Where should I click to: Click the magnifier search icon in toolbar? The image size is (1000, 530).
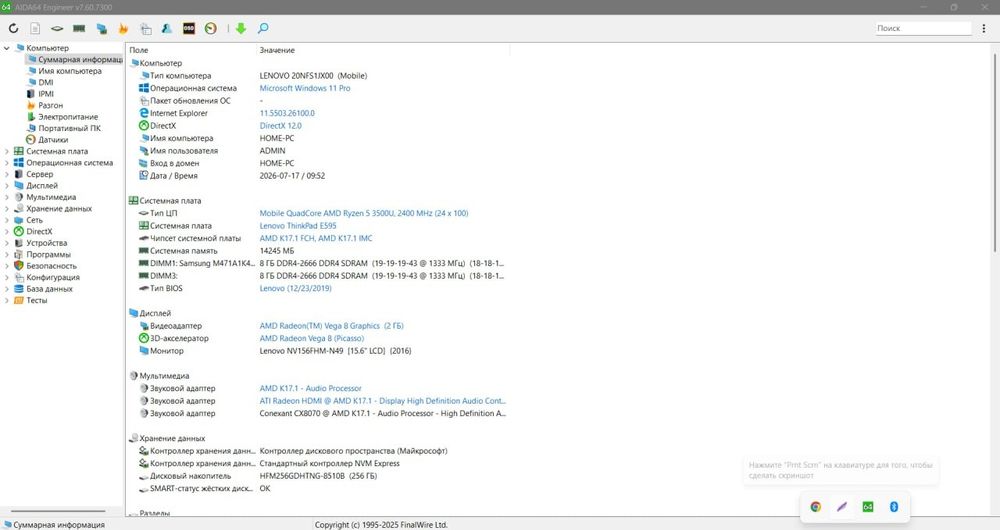coord(263,28)
